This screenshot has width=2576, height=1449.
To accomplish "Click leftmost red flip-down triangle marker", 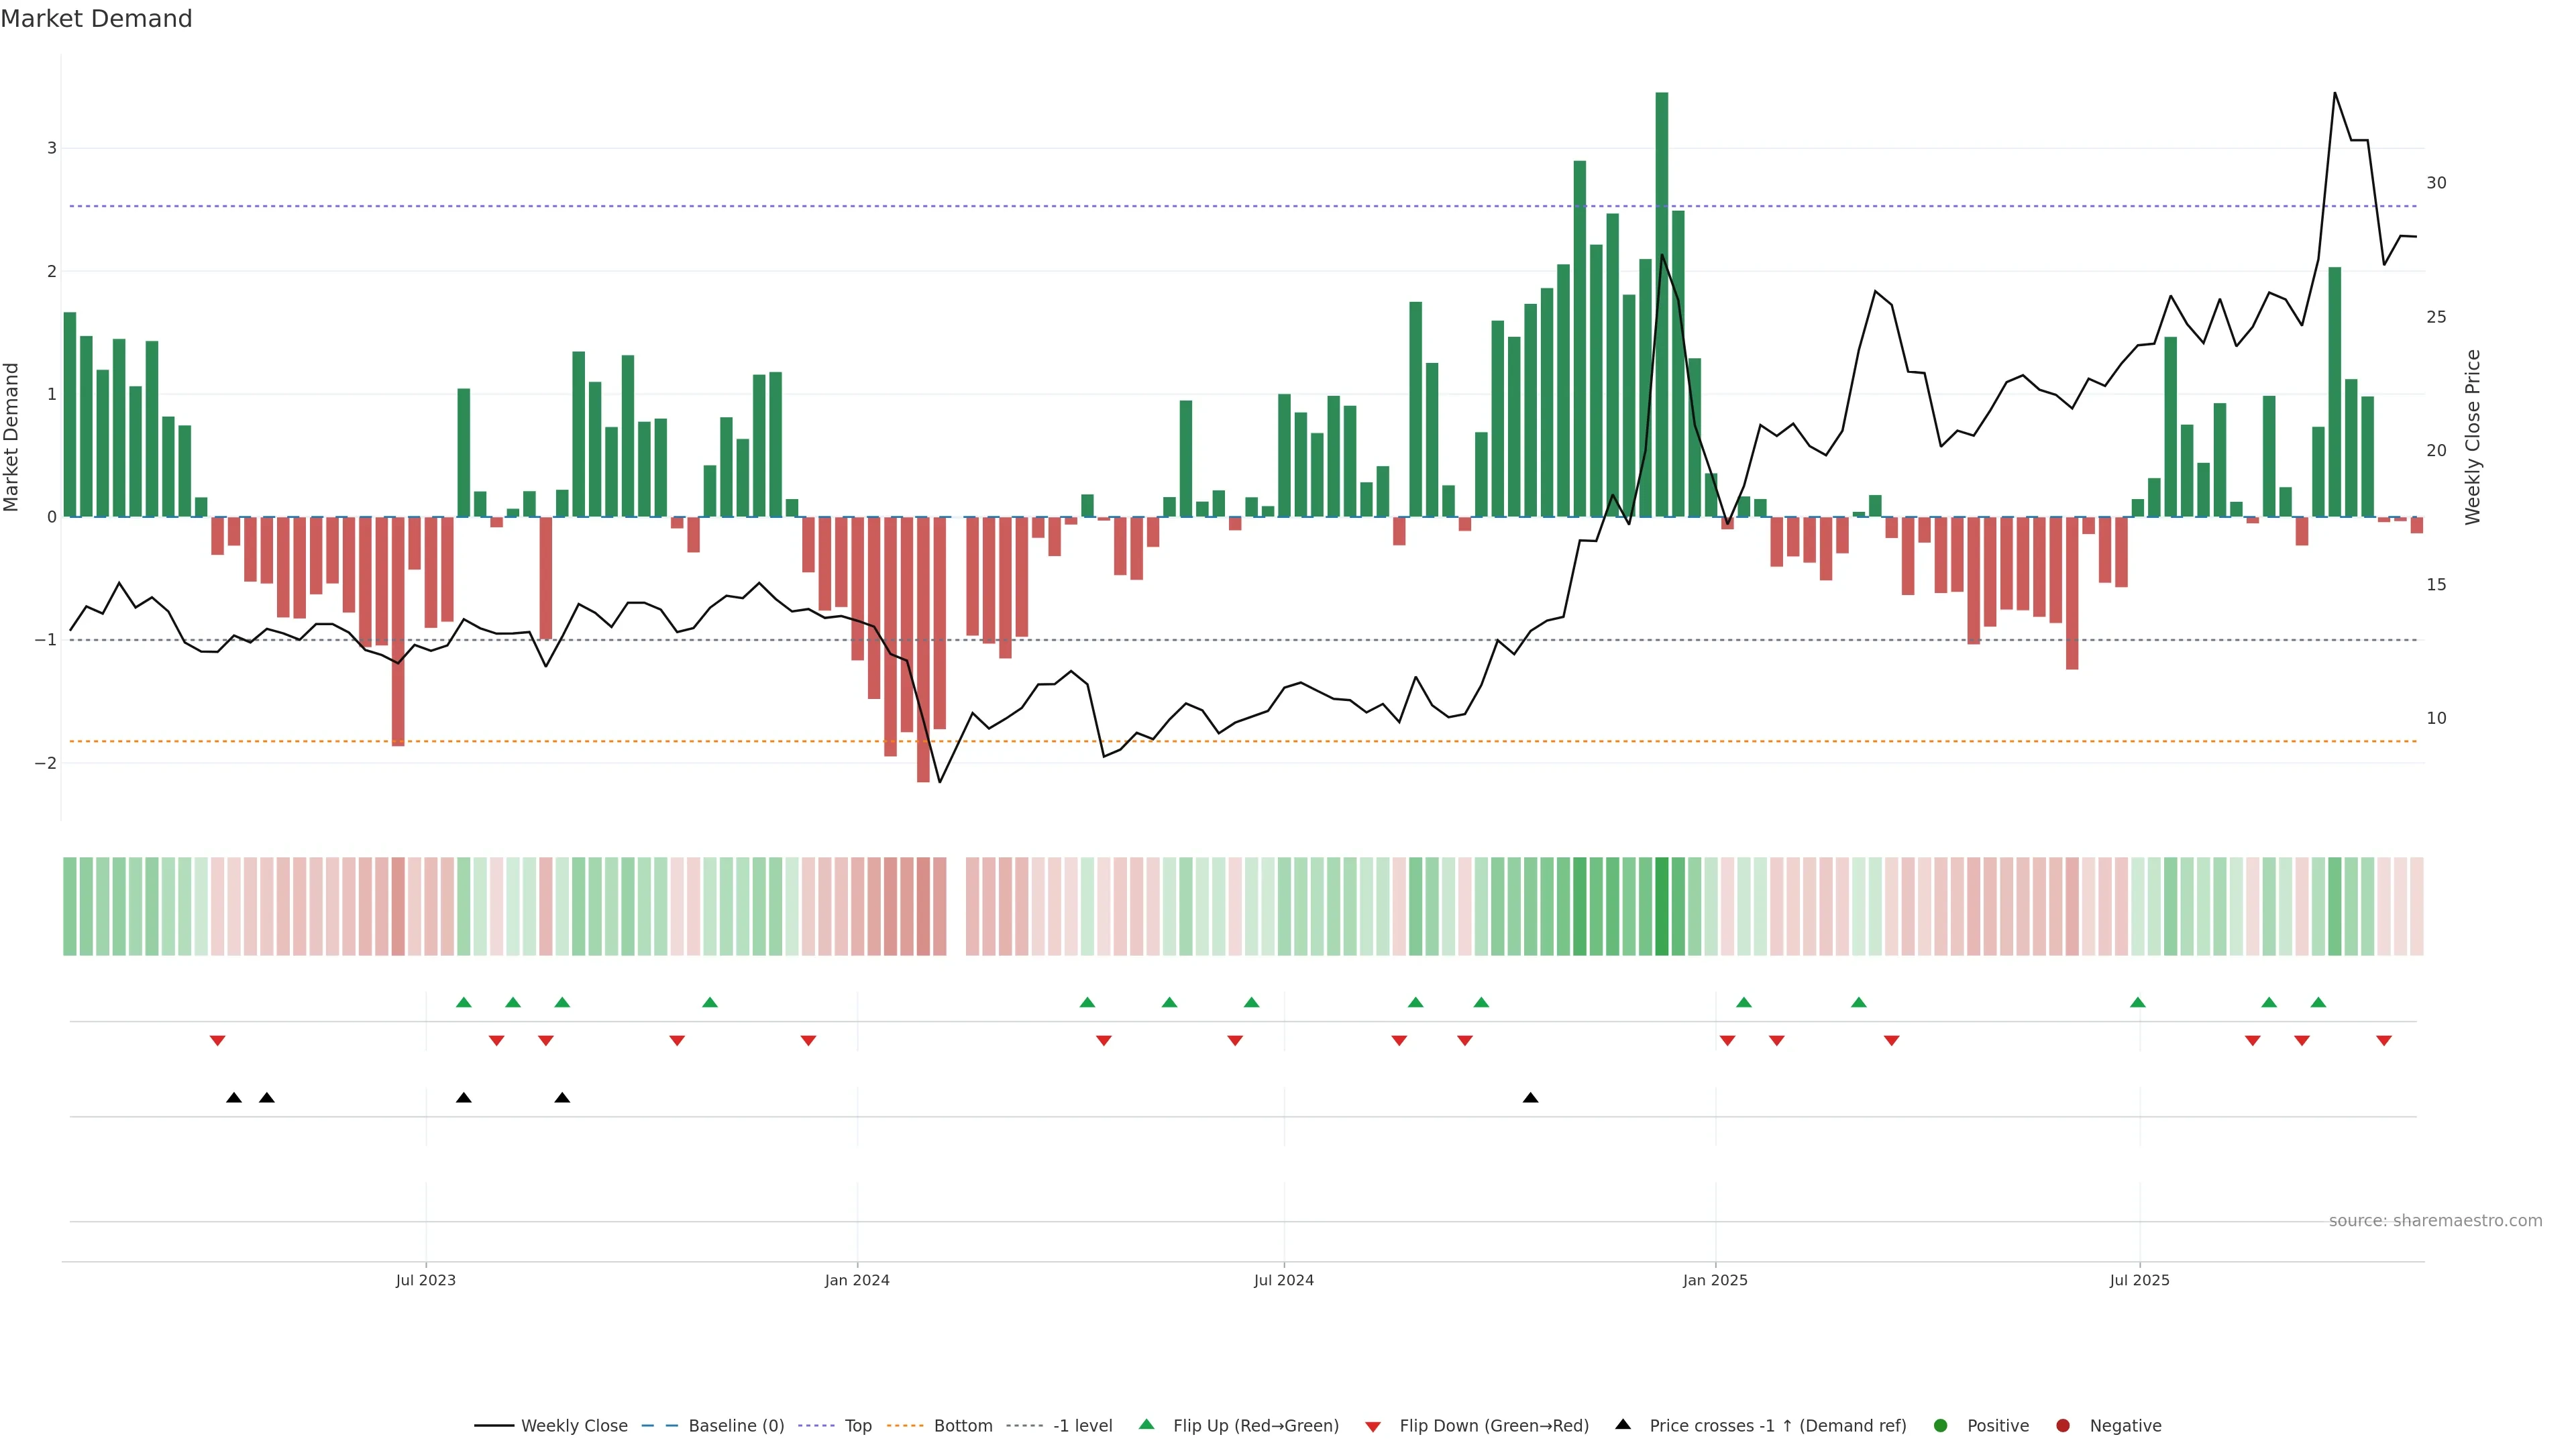I will tap(217, 1041).
